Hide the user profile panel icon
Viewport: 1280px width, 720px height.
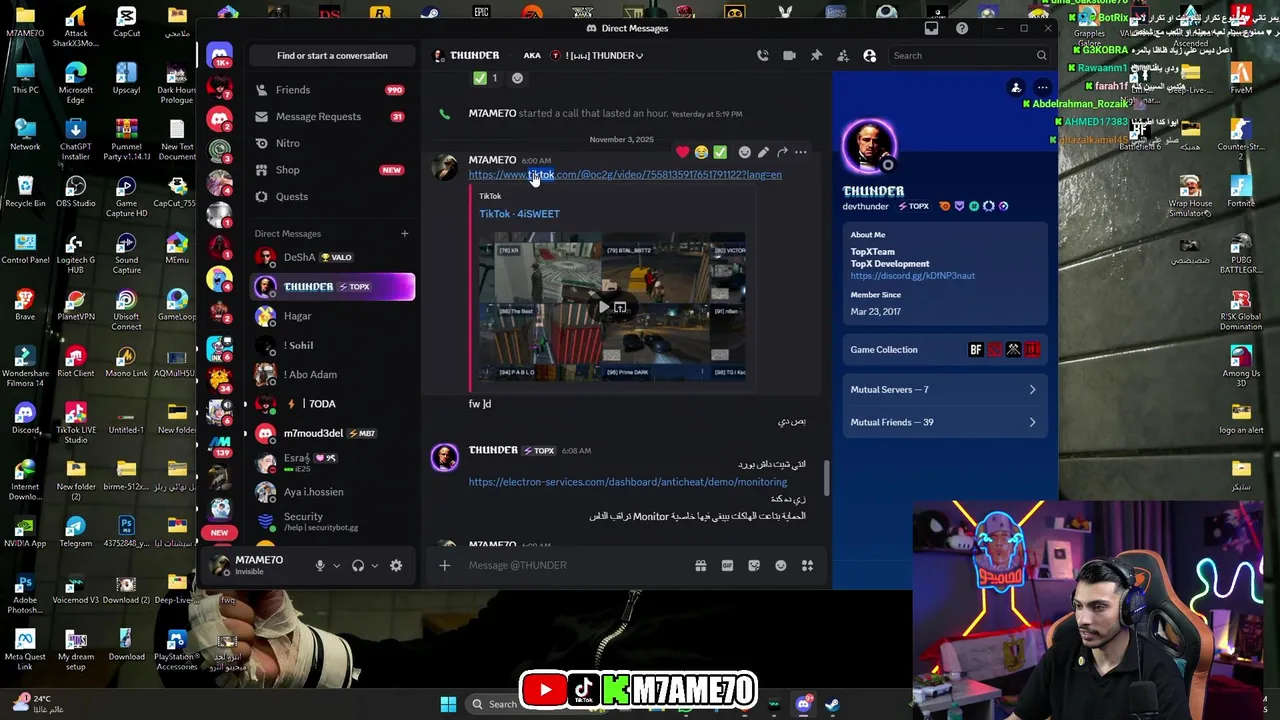[x=869, y=56]
